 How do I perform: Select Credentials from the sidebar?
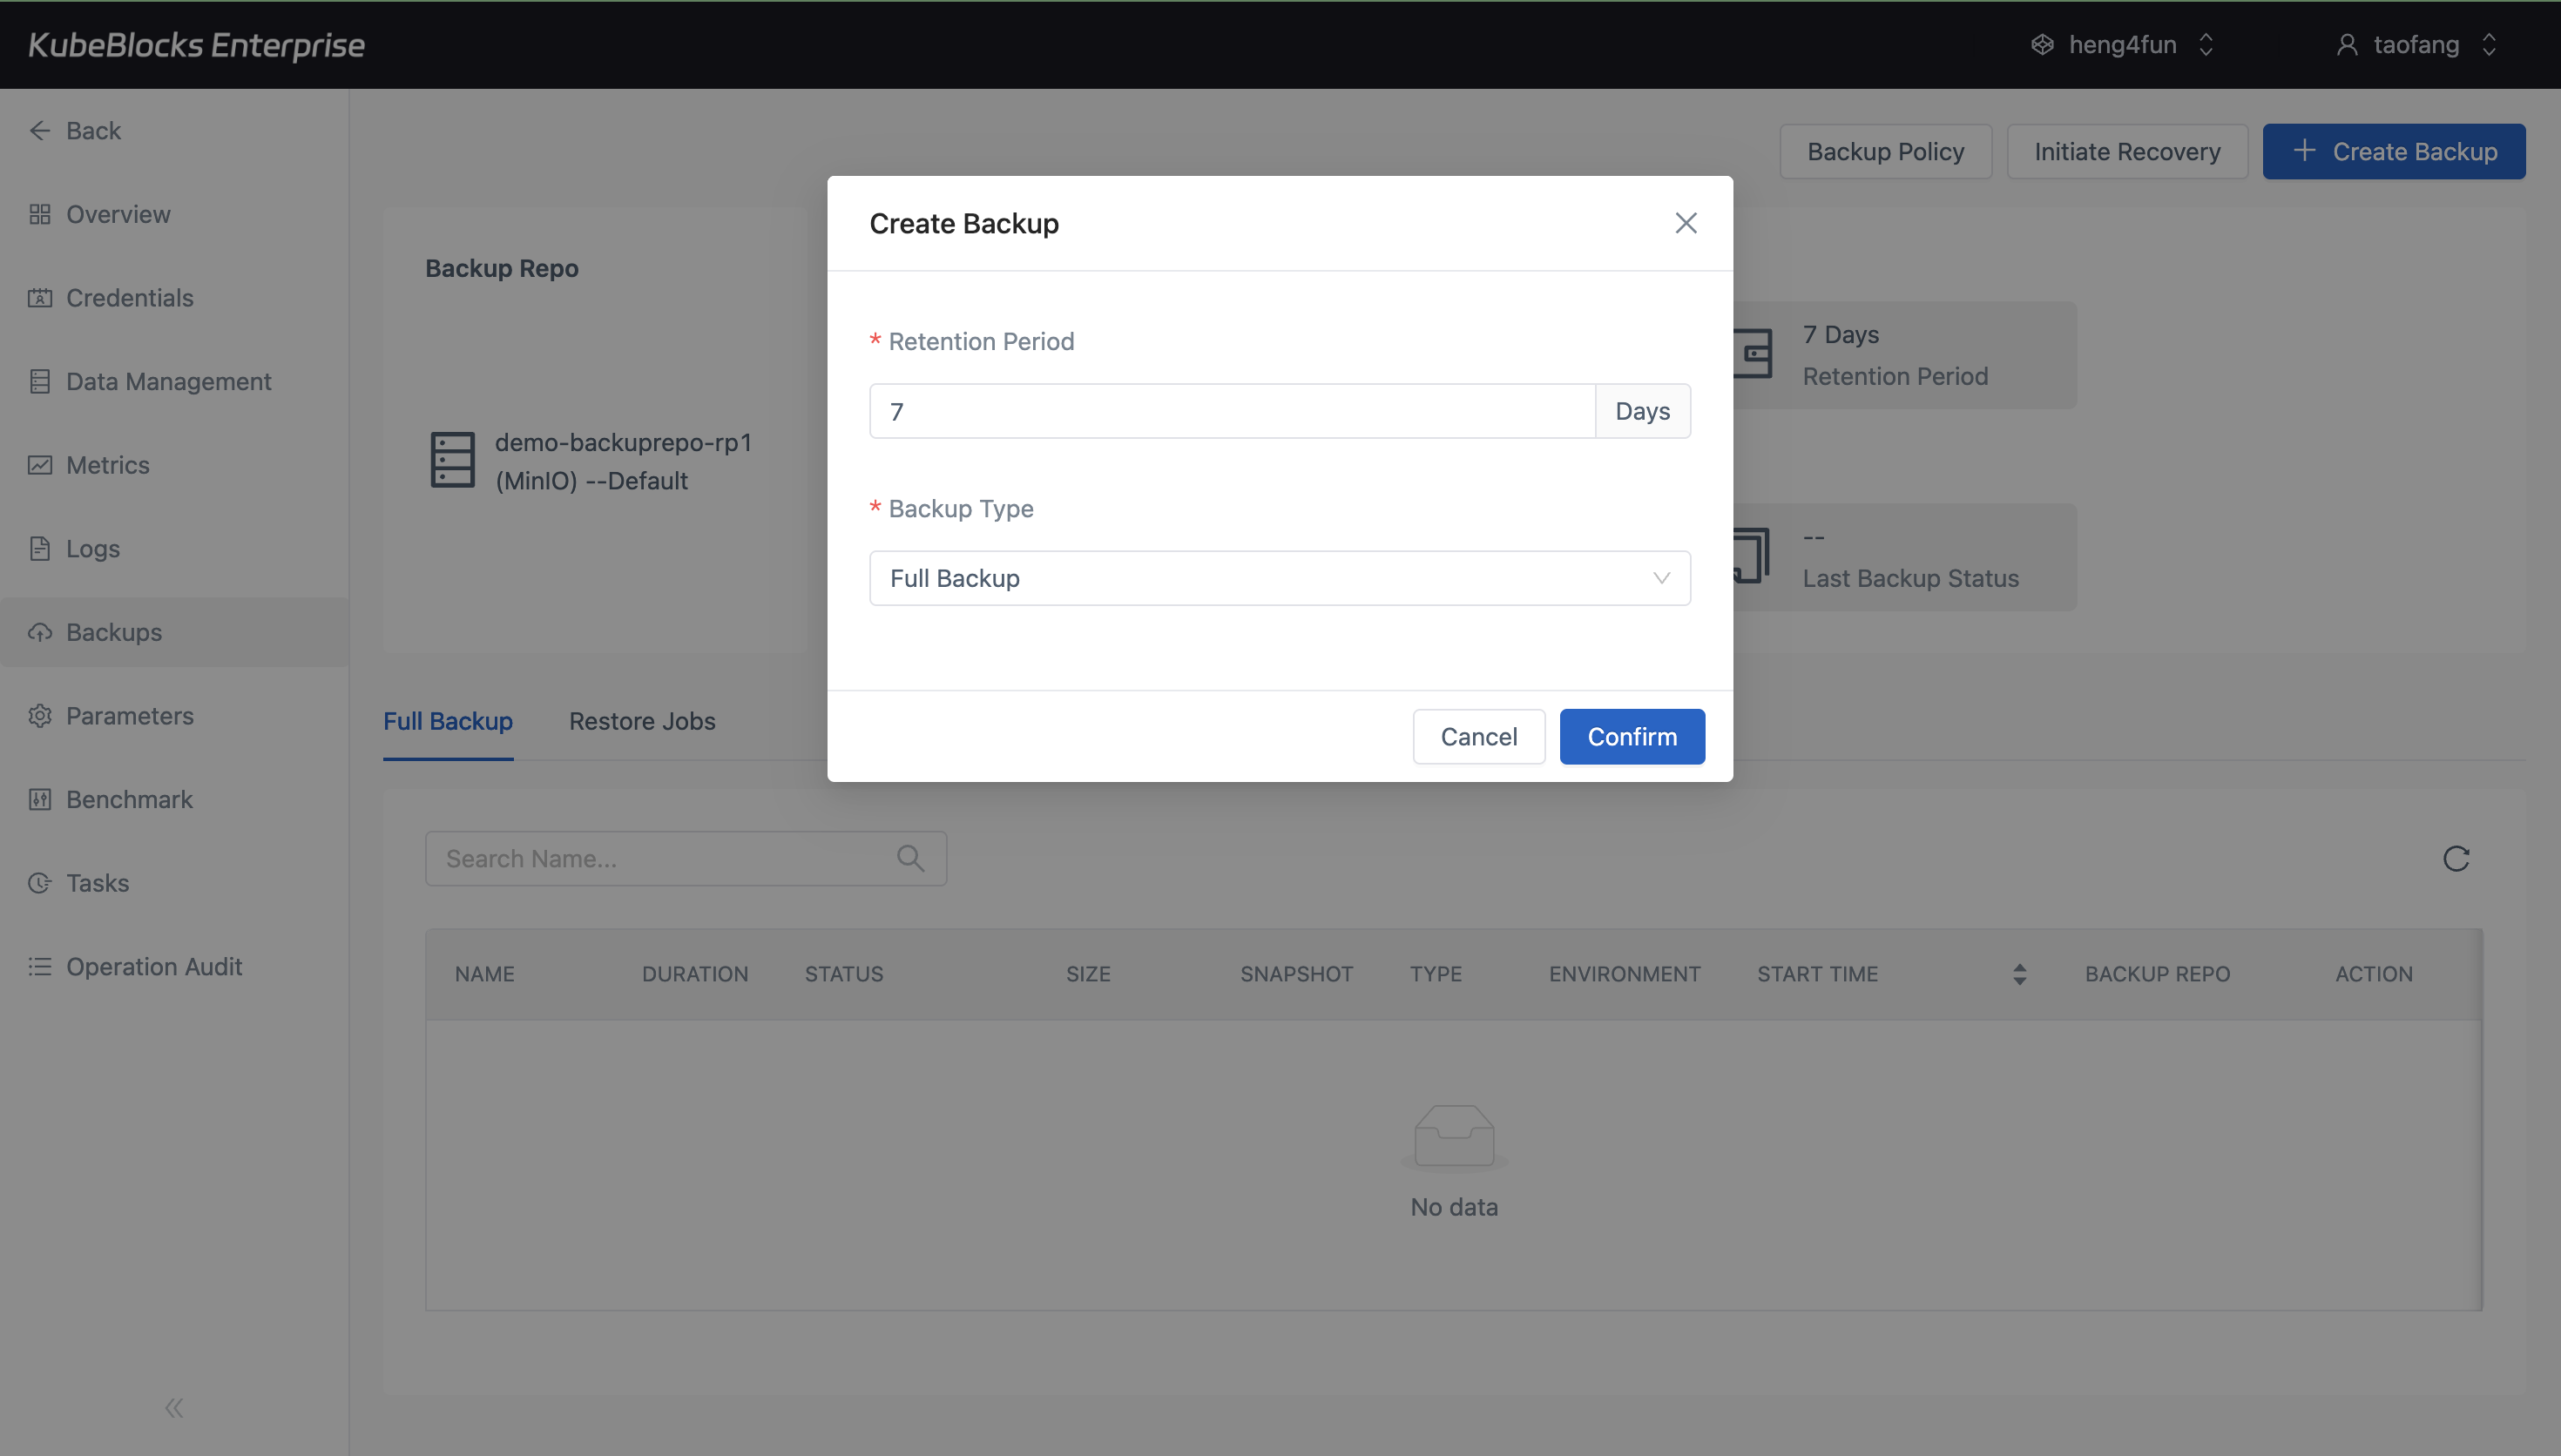(x=129, y=297)
